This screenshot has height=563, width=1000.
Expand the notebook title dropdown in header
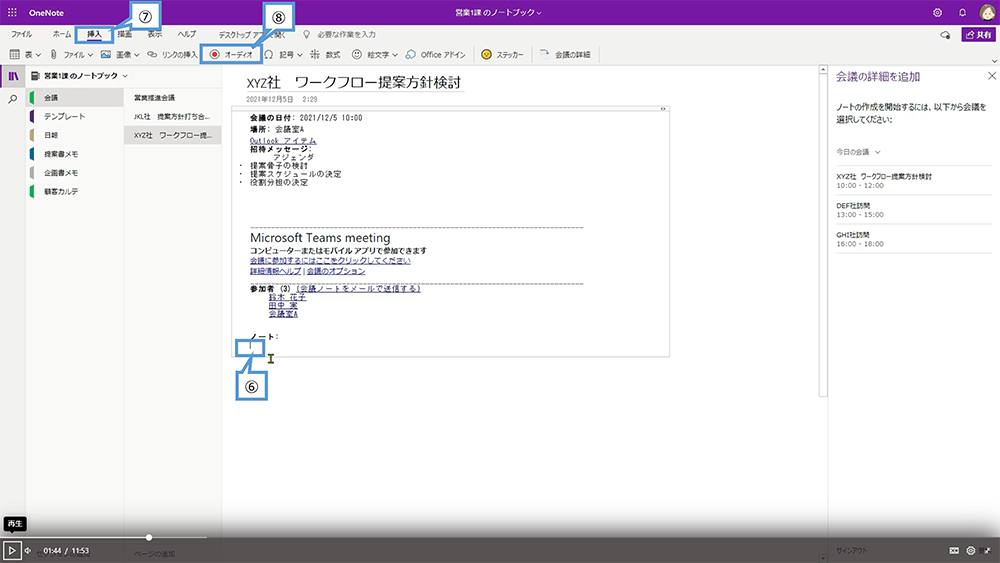click(540, 13)
